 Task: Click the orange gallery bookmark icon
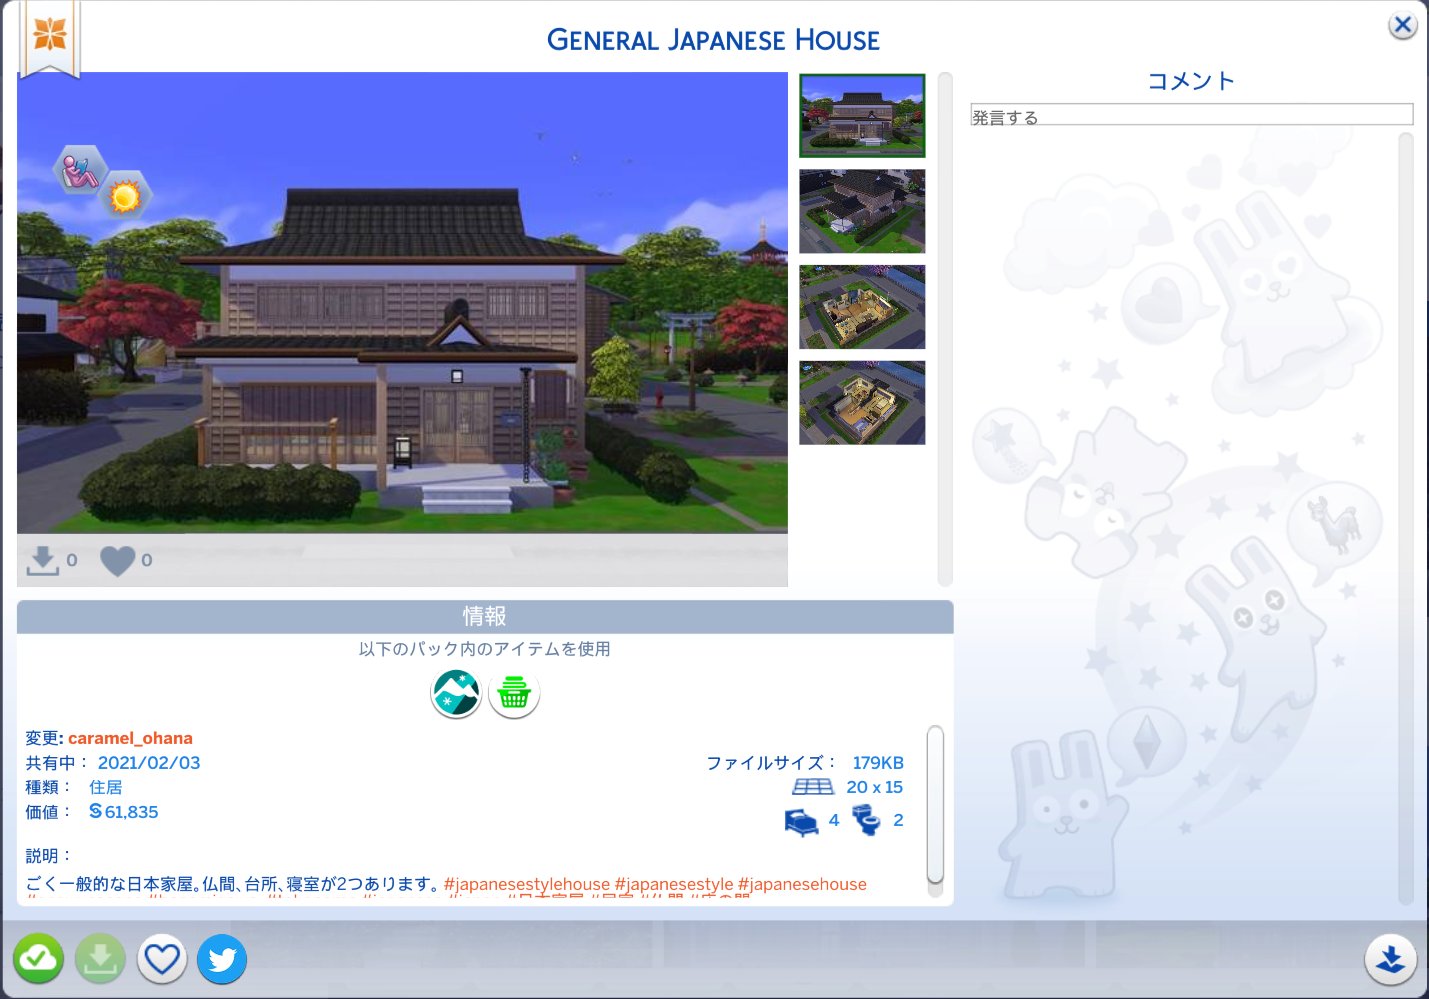point(49,38)
